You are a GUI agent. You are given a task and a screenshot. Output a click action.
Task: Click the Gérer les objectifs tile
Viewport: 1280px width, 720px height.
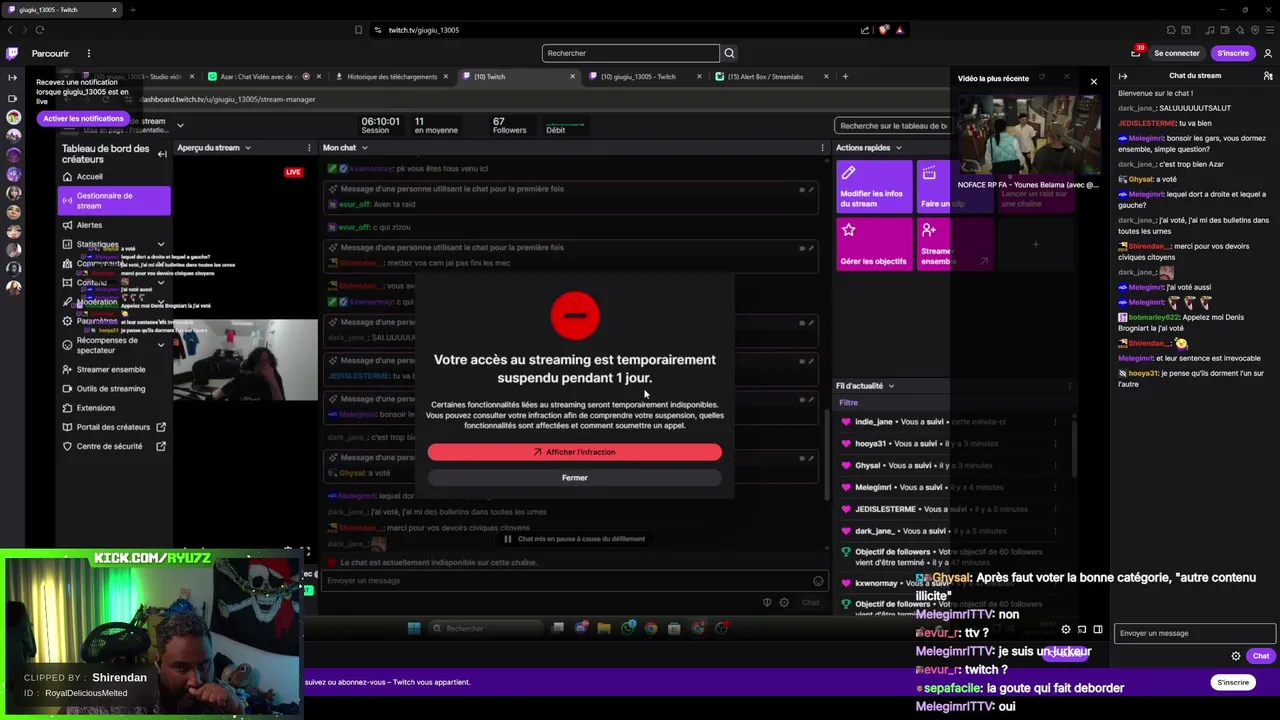pos(874,244)
